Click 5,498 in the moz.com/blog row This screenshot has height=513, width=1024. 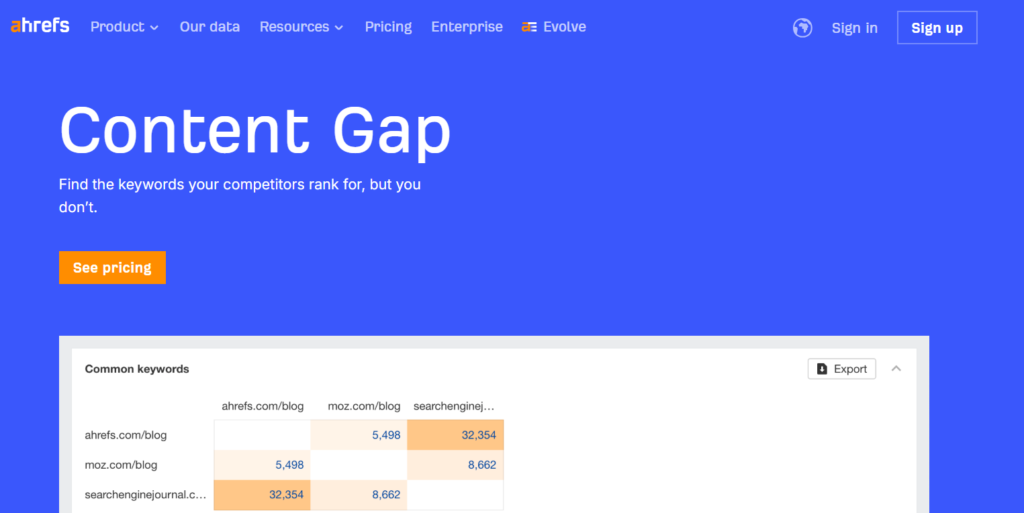point(289,465)
